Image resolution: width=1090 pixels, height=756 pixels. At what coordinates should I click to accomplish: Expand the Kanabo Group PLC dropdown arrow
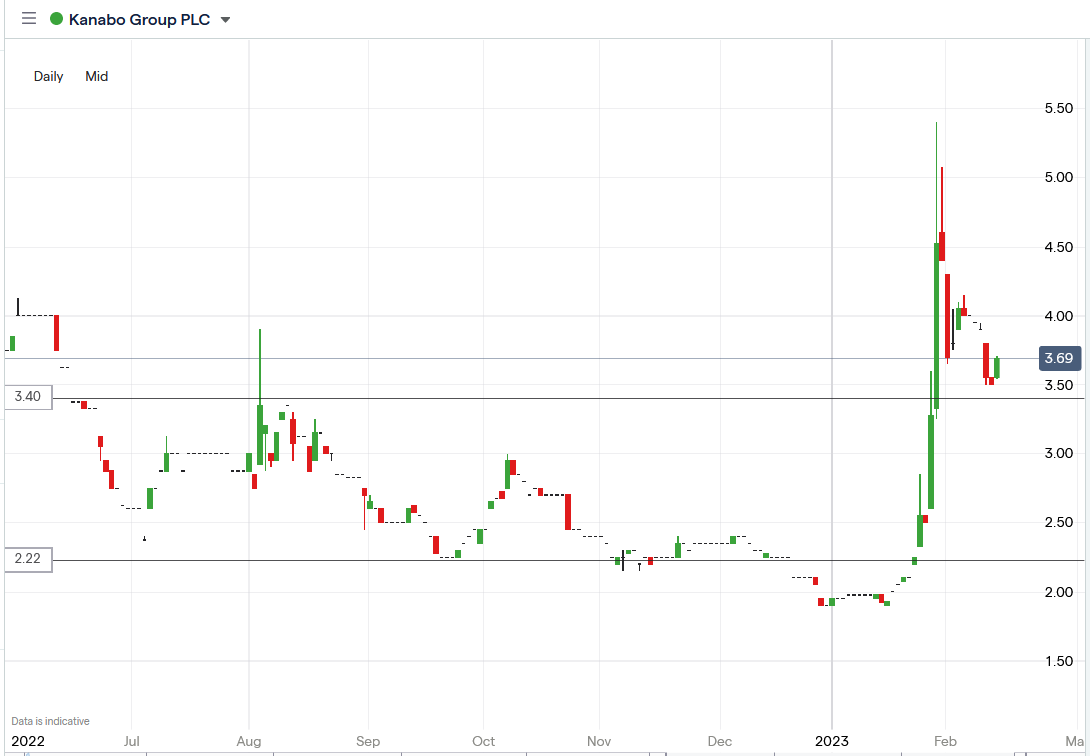225,19
